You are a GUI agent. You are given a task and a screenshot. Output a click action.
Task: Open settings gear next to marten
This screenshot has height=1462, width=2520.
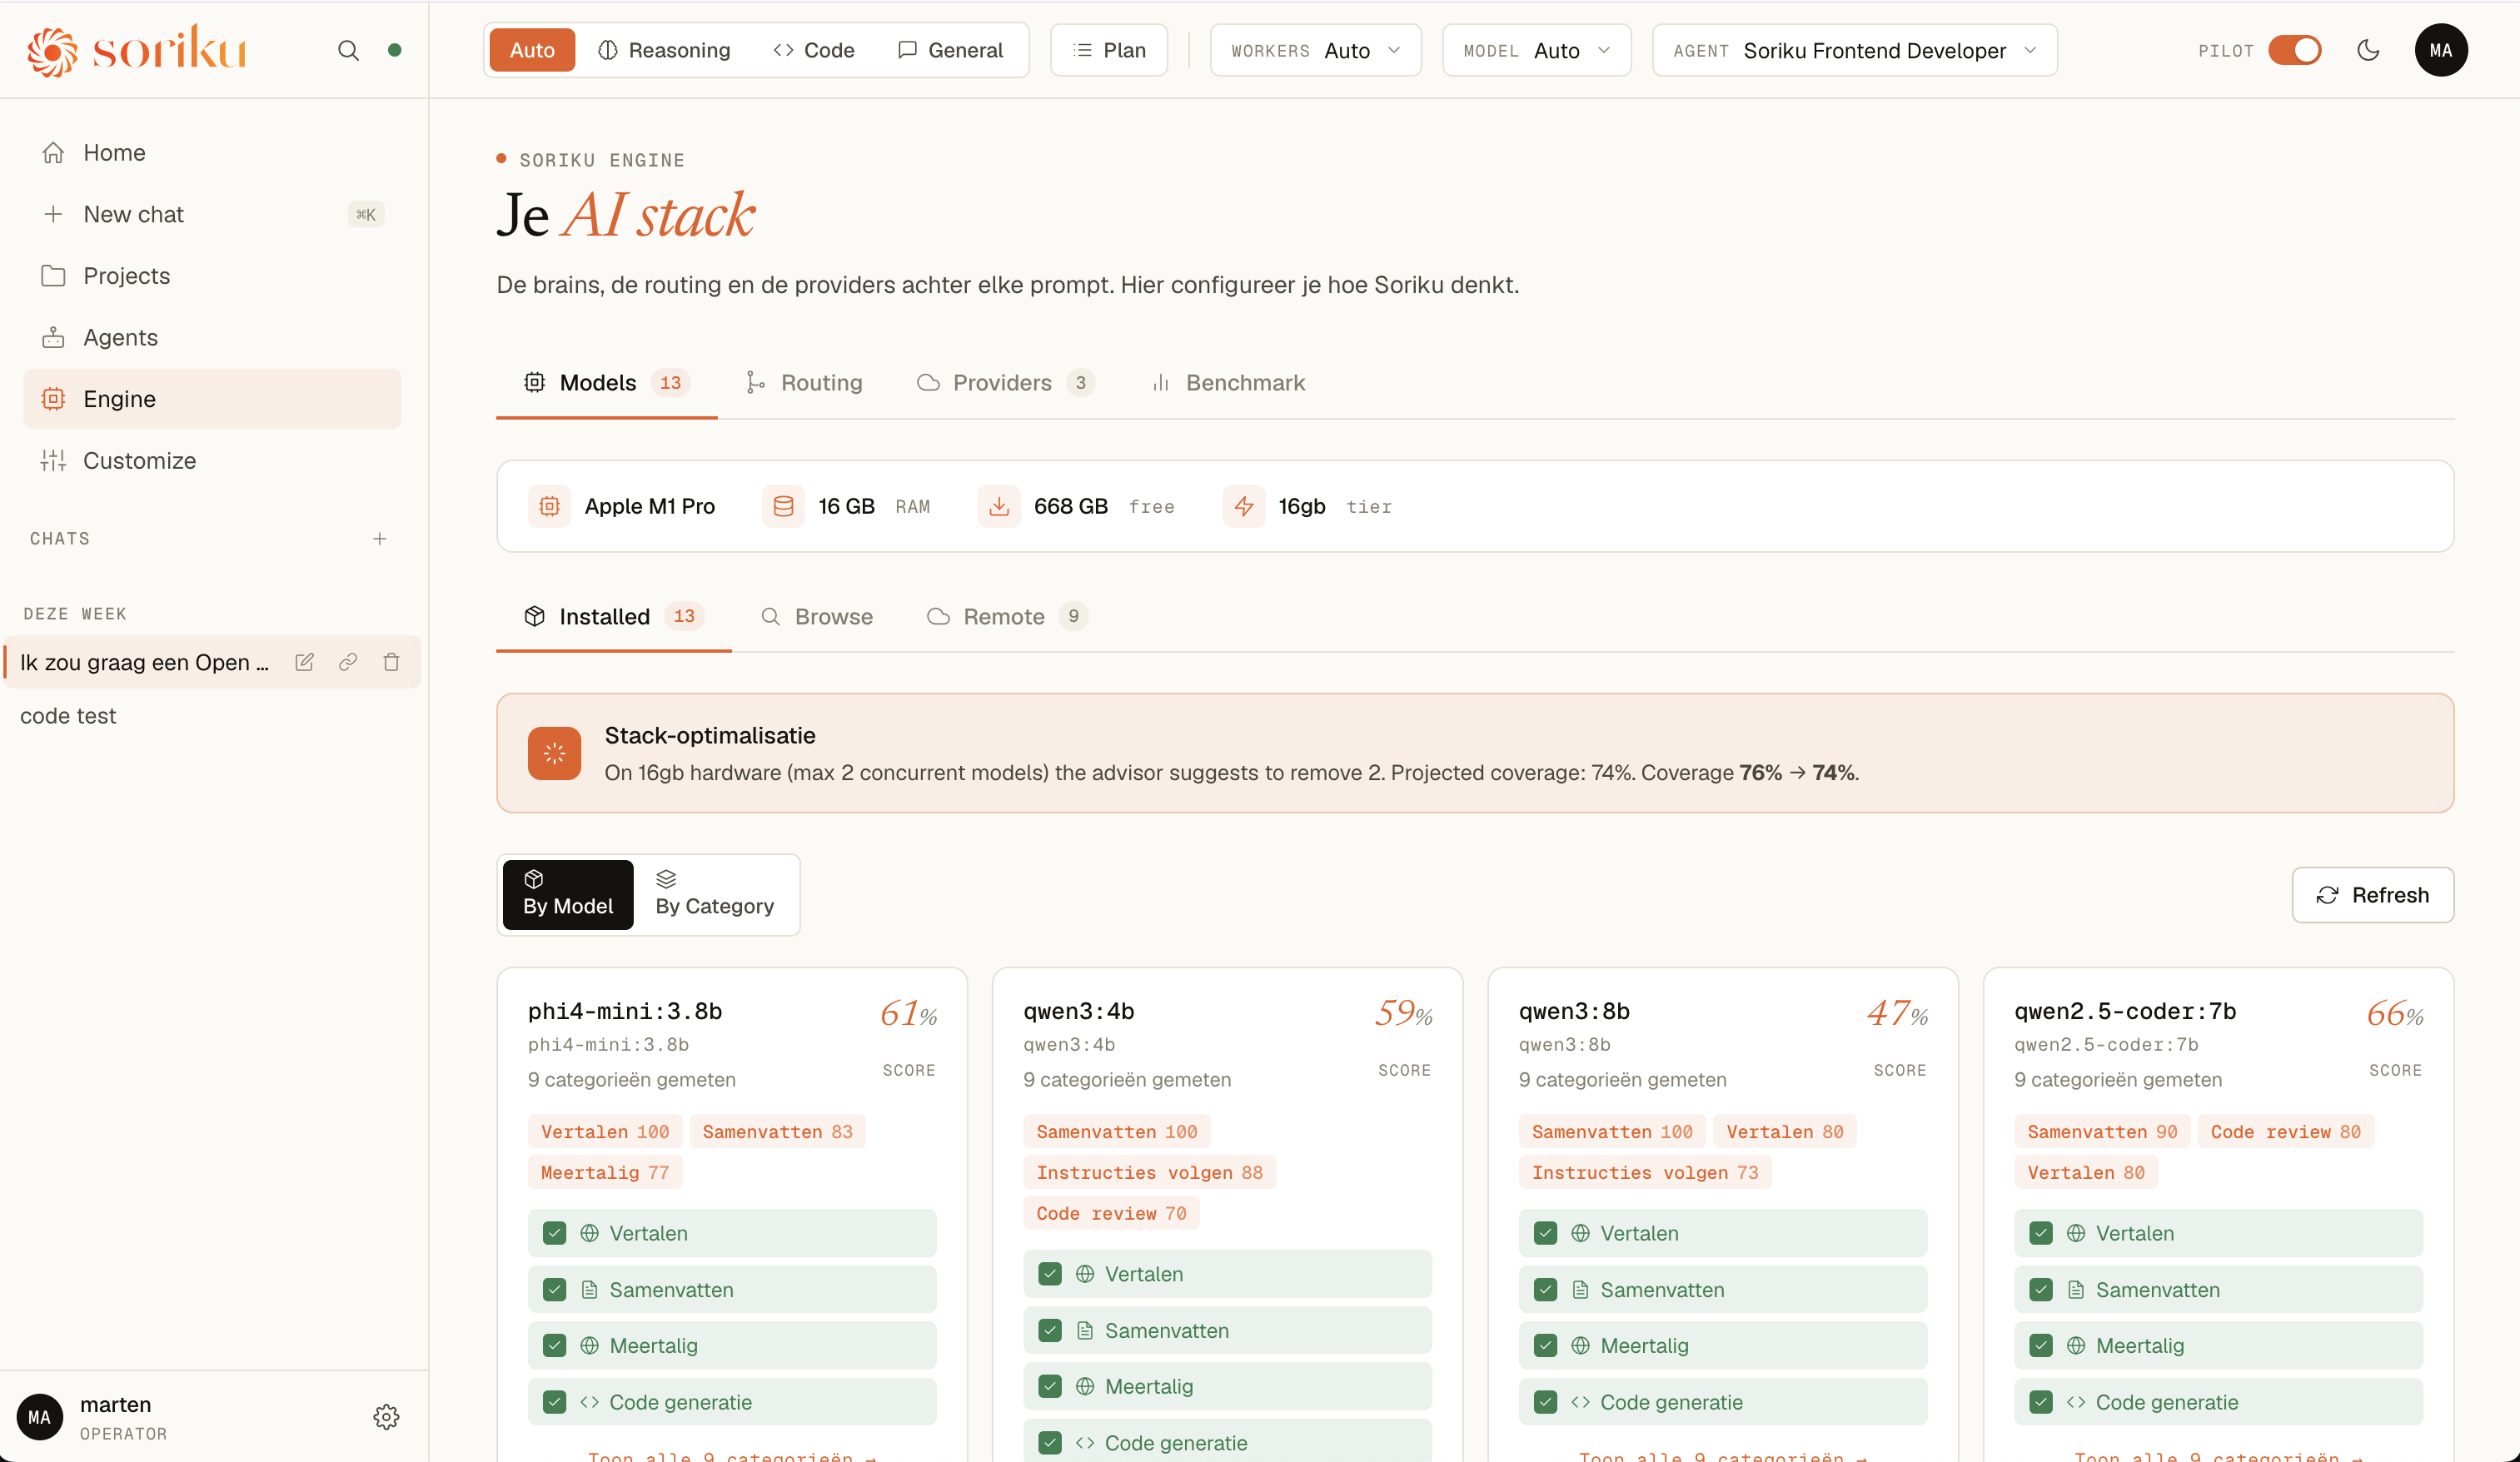click(x=386, y=1416)
